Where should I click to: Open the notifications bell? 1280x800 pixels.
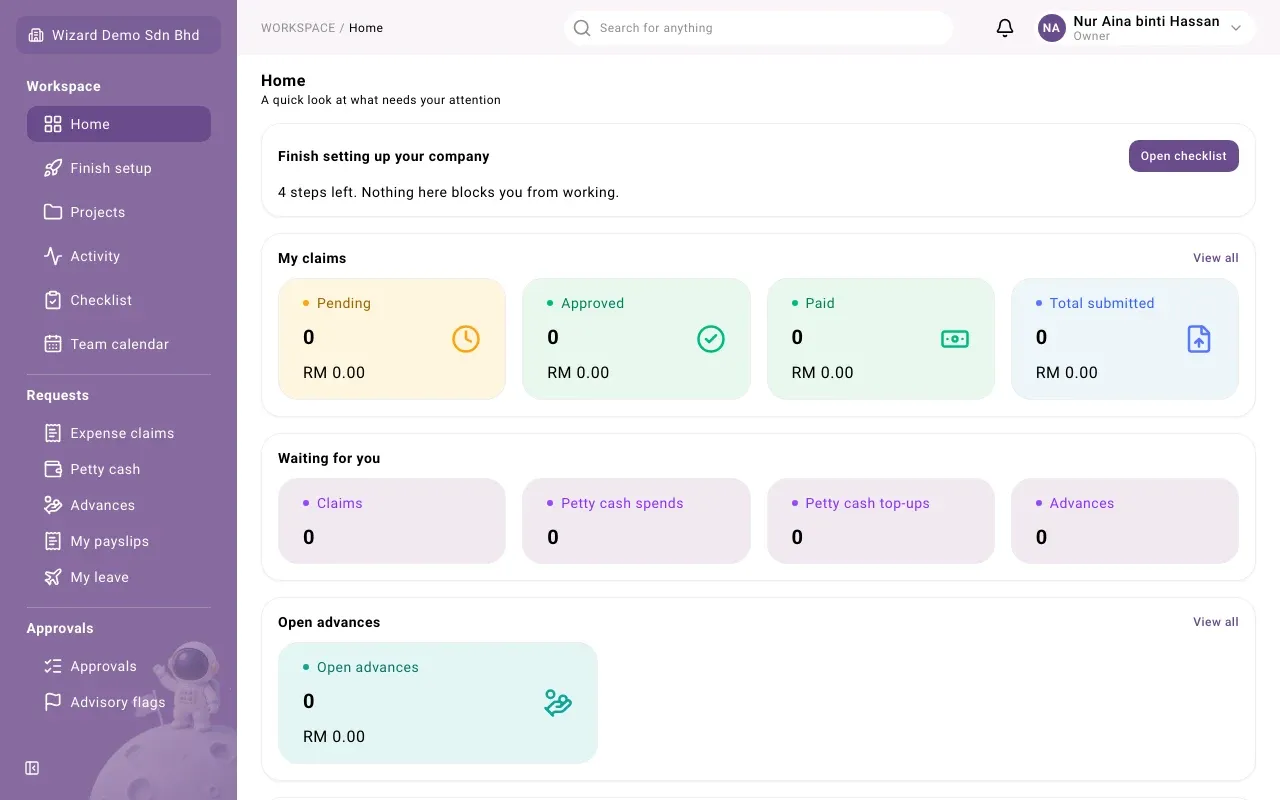pyautogui.click(x=1005, y=28)
